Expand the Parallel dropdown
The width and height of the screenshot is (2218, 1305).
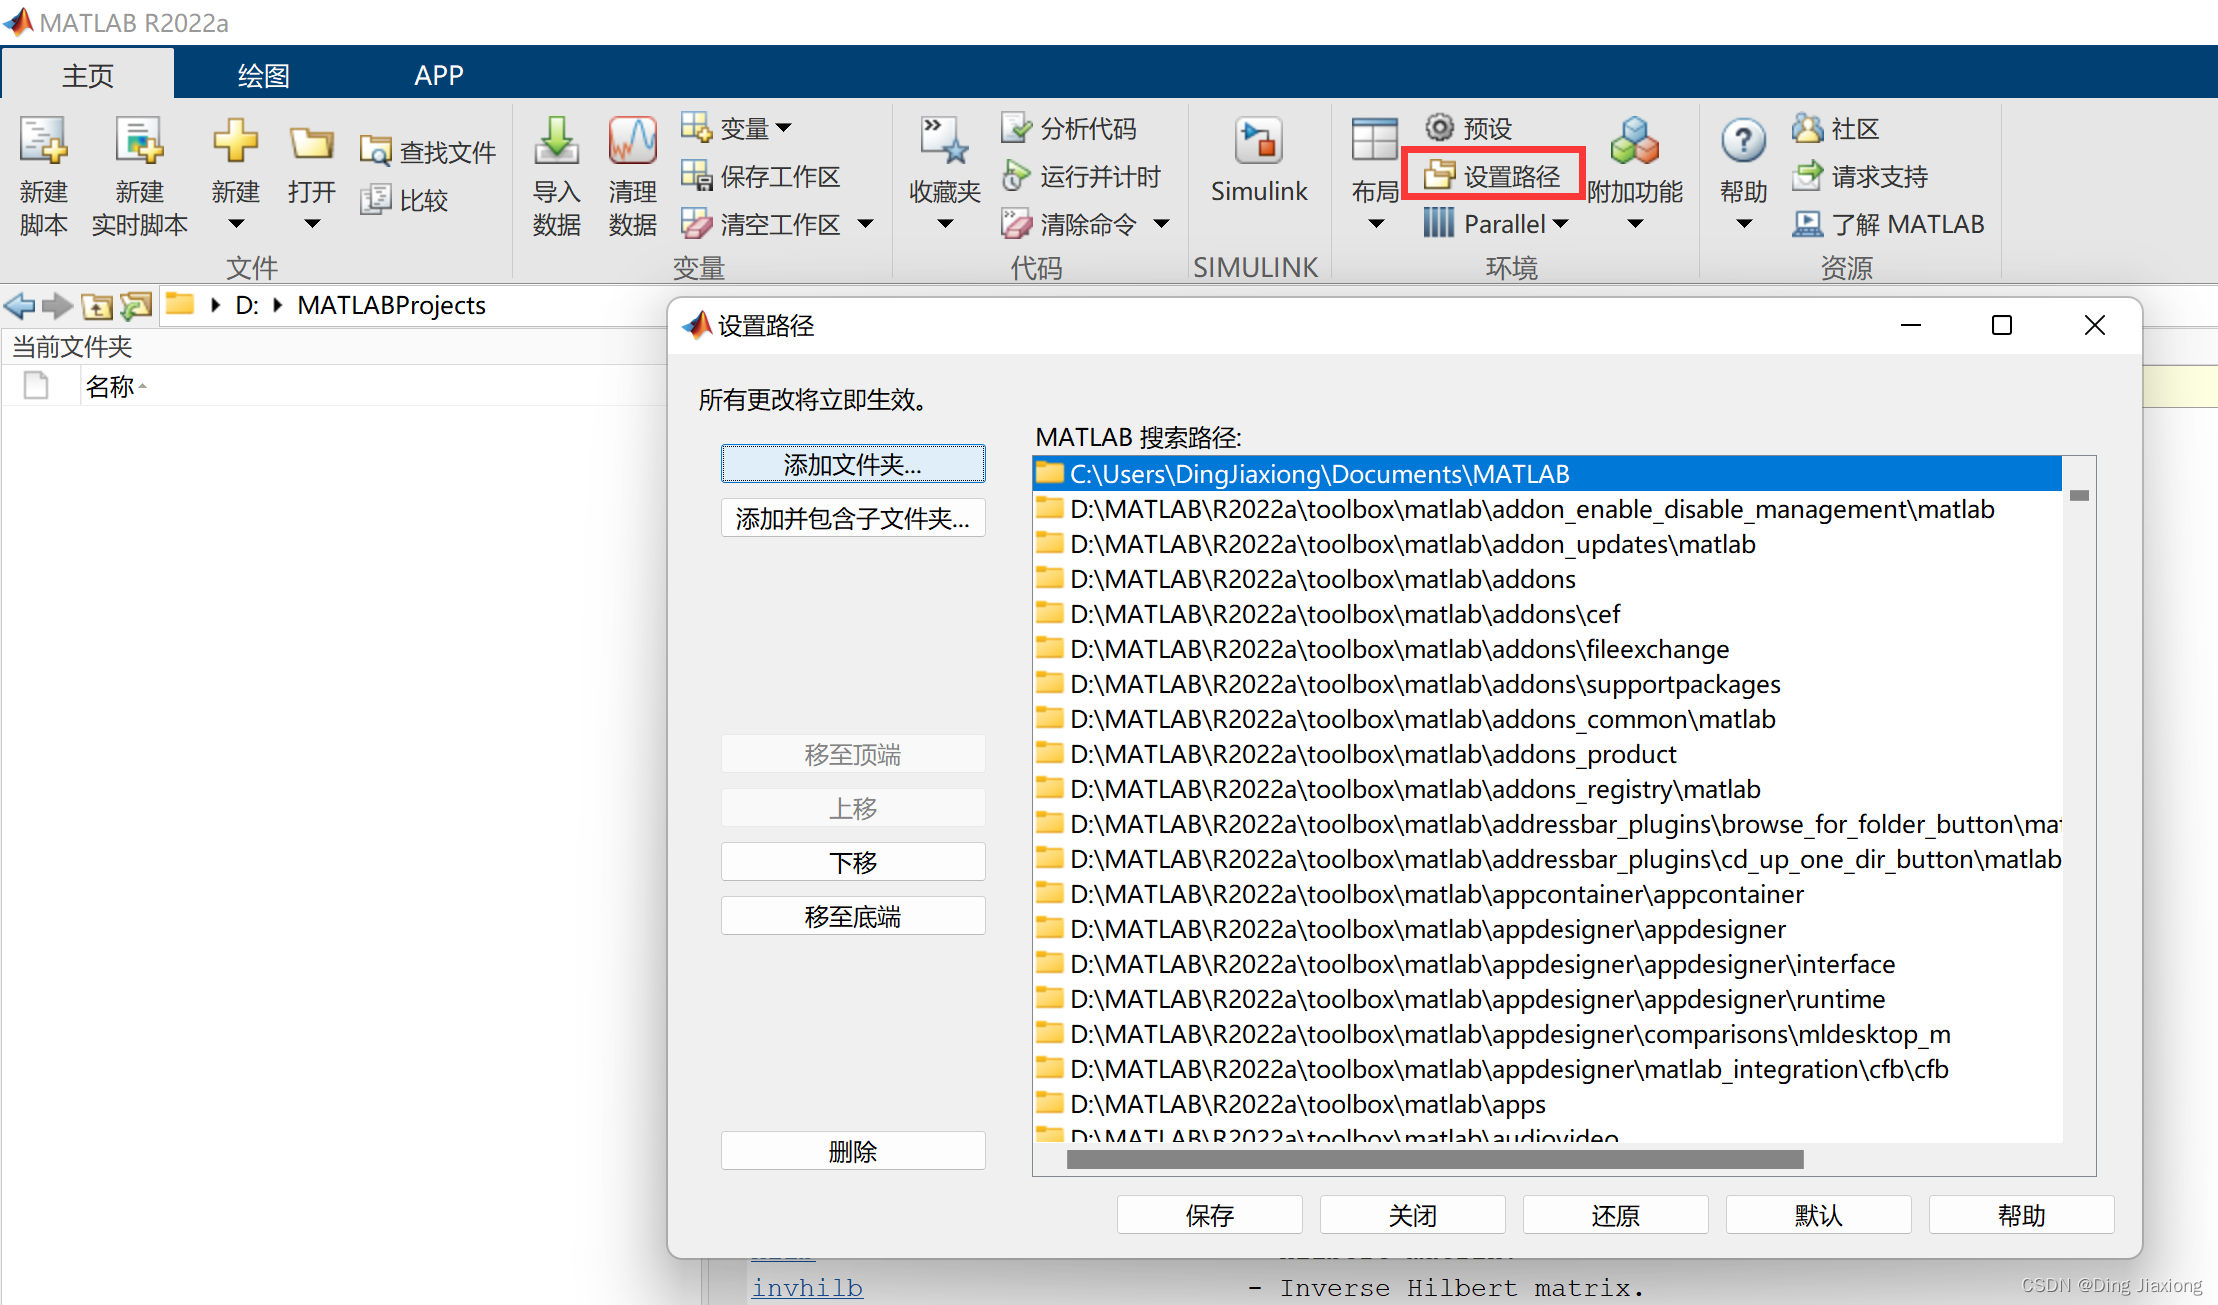pyautogui.click(x=1561, y=224)
